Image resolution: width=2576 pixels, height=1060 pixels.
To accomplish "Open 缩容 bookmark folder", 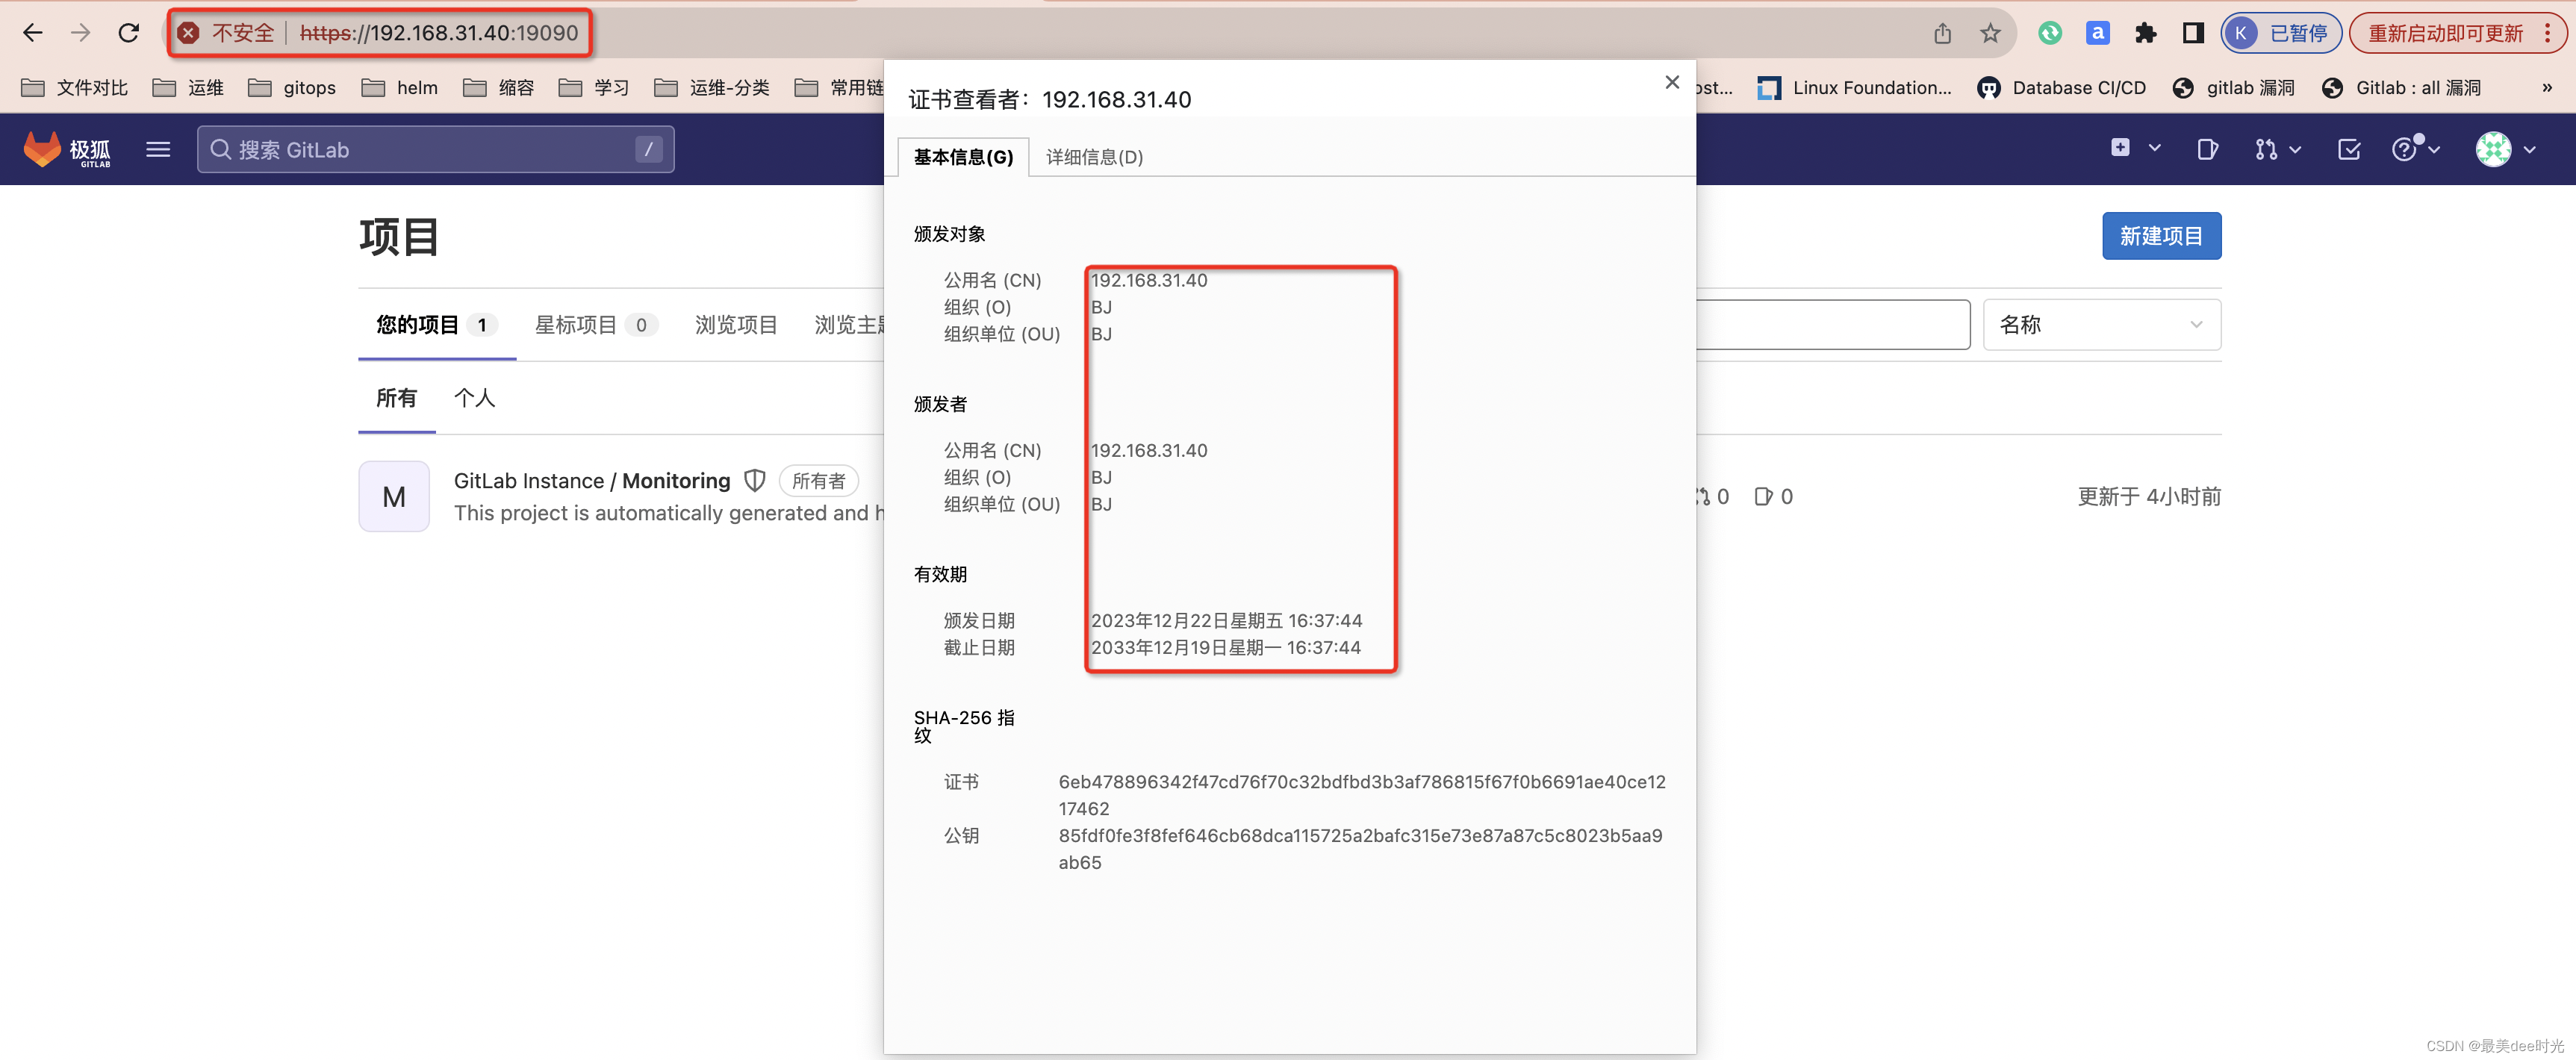I will (x=499, y=88).
